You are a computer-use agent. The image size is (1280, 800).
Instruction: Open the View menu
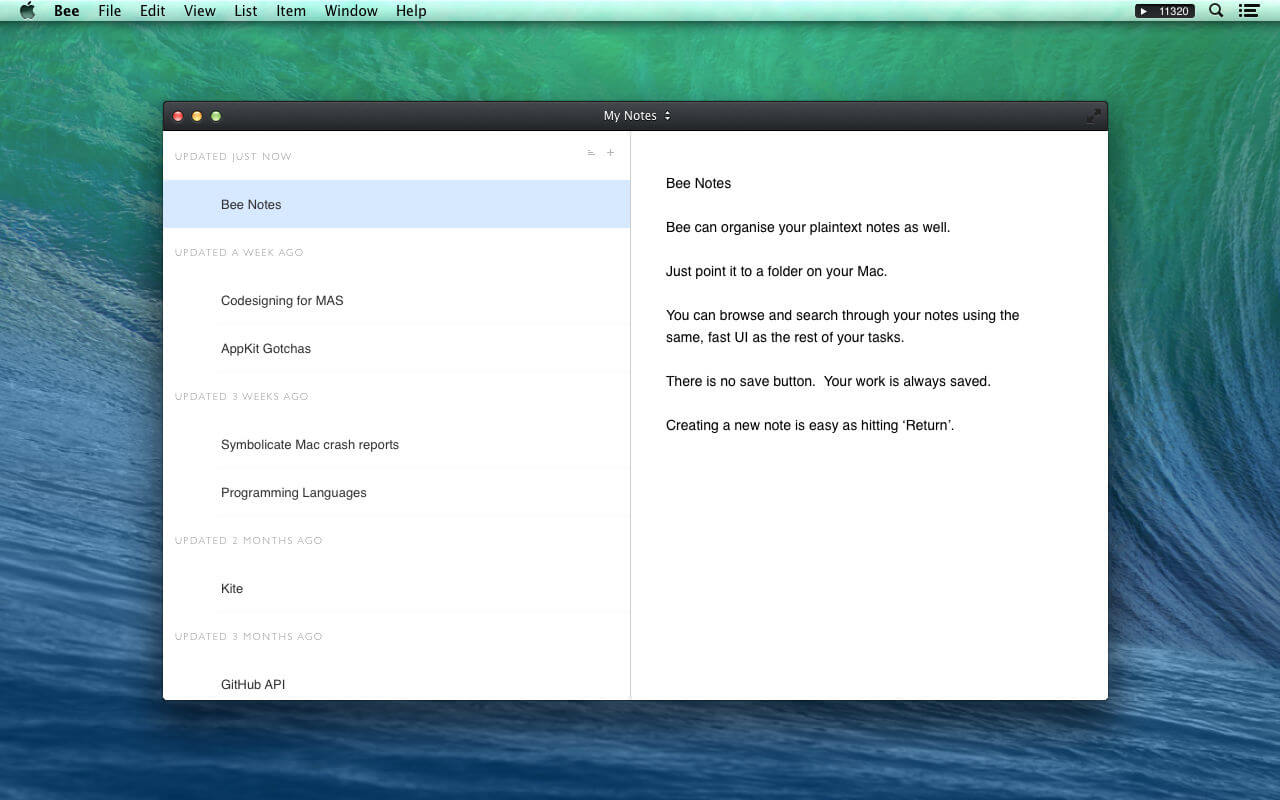(200, 11)
